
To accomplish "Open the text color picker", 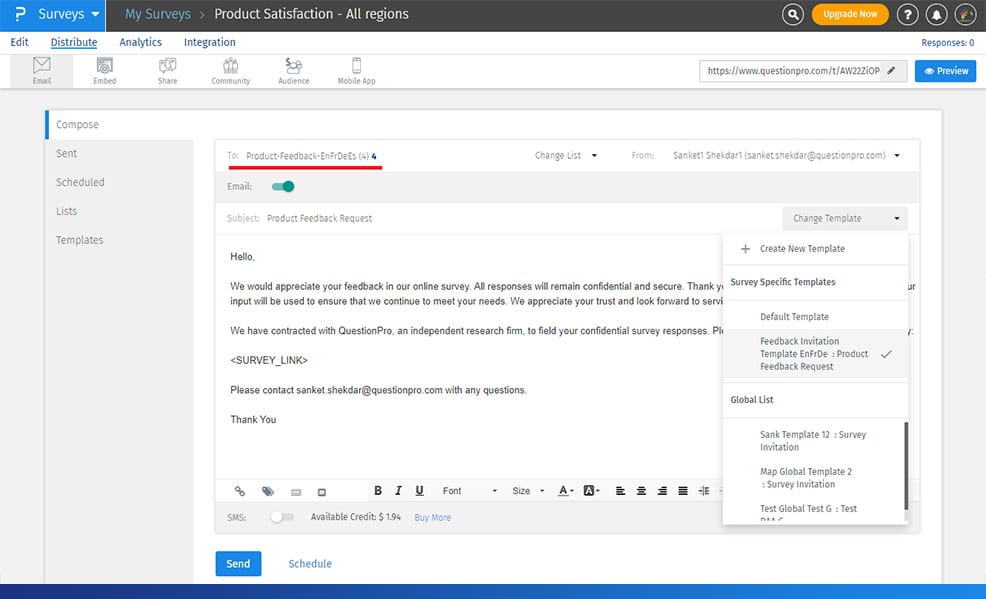I will click(565, 491).
